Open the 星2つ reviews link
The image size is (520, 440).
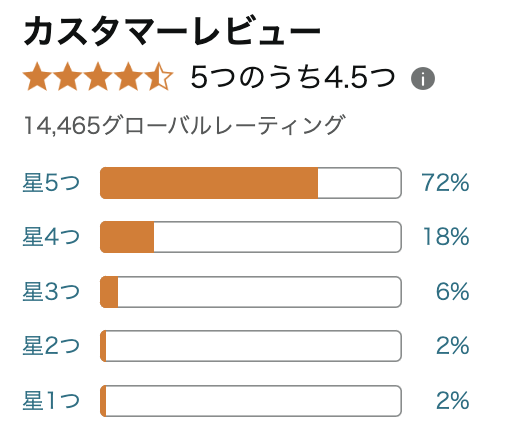51,346
